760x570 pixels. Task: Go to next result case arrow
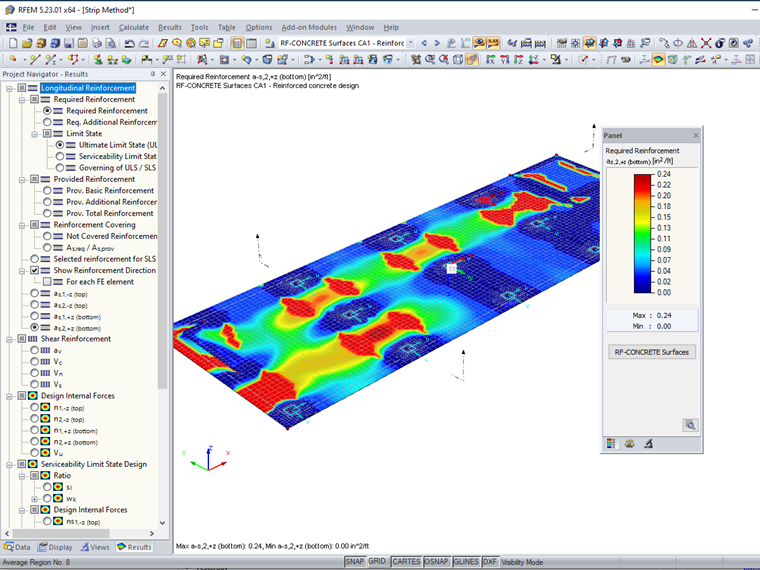click(437, 43)
